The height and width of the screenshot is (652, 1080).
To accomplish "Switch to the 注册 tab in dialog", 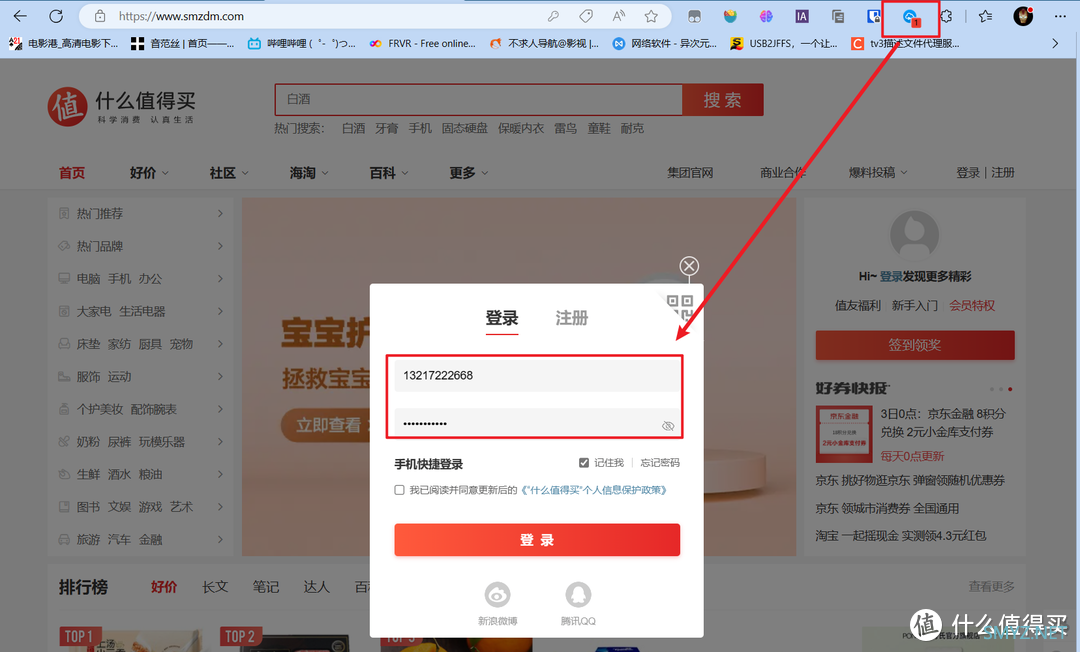I will pyautogui.click(x=572, y=318).
